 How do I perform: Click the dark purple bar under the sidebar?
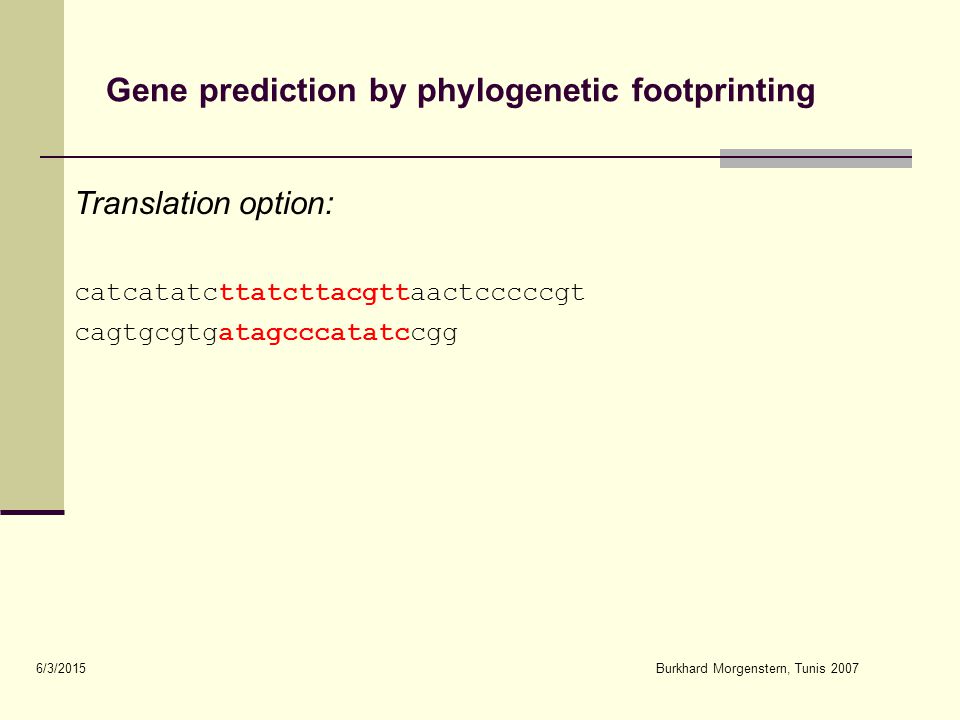pyautogui.click(x=32, y=512)
